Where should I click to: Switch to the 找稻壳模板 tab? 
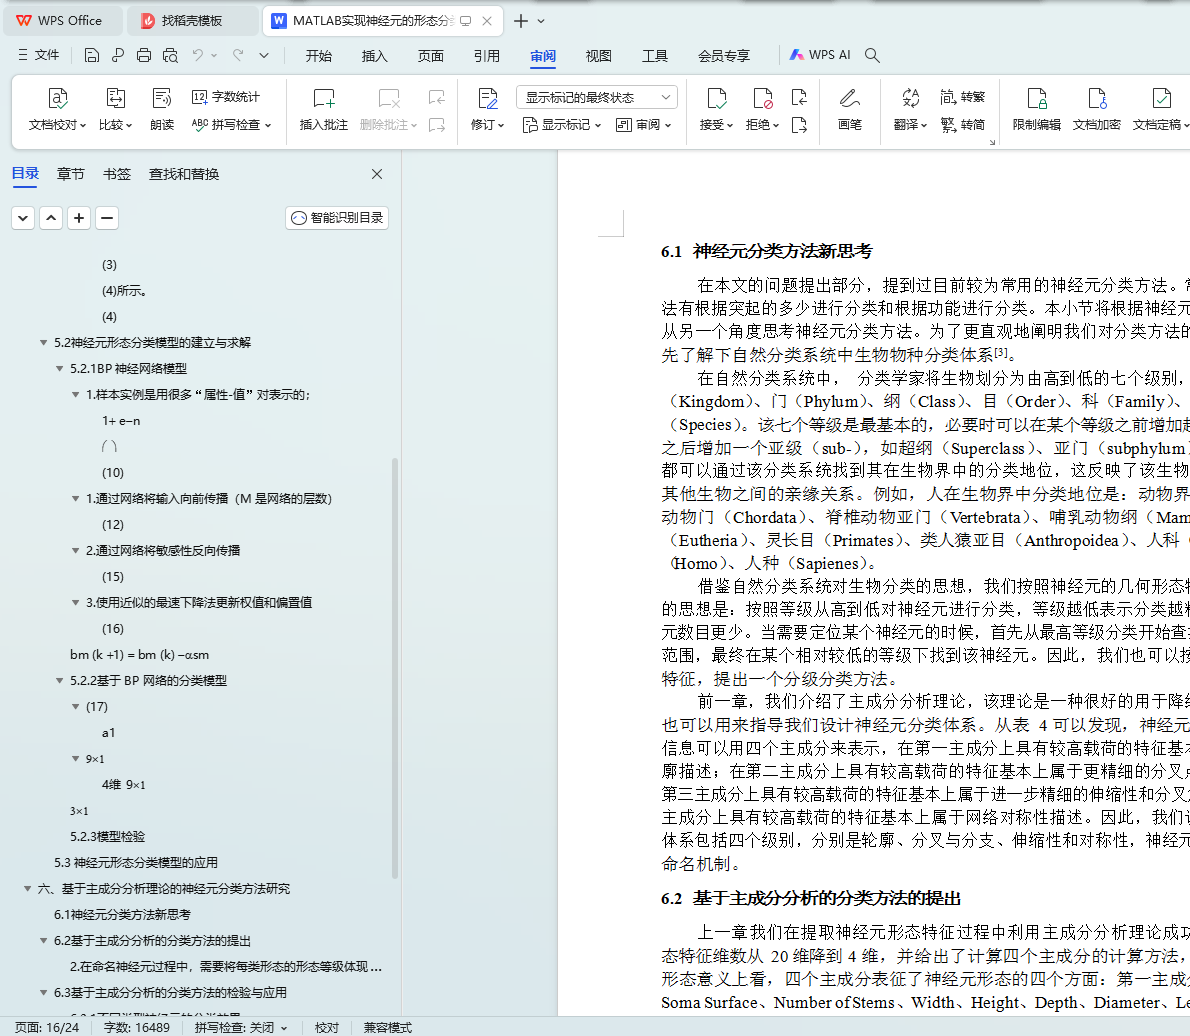(191, 21)
